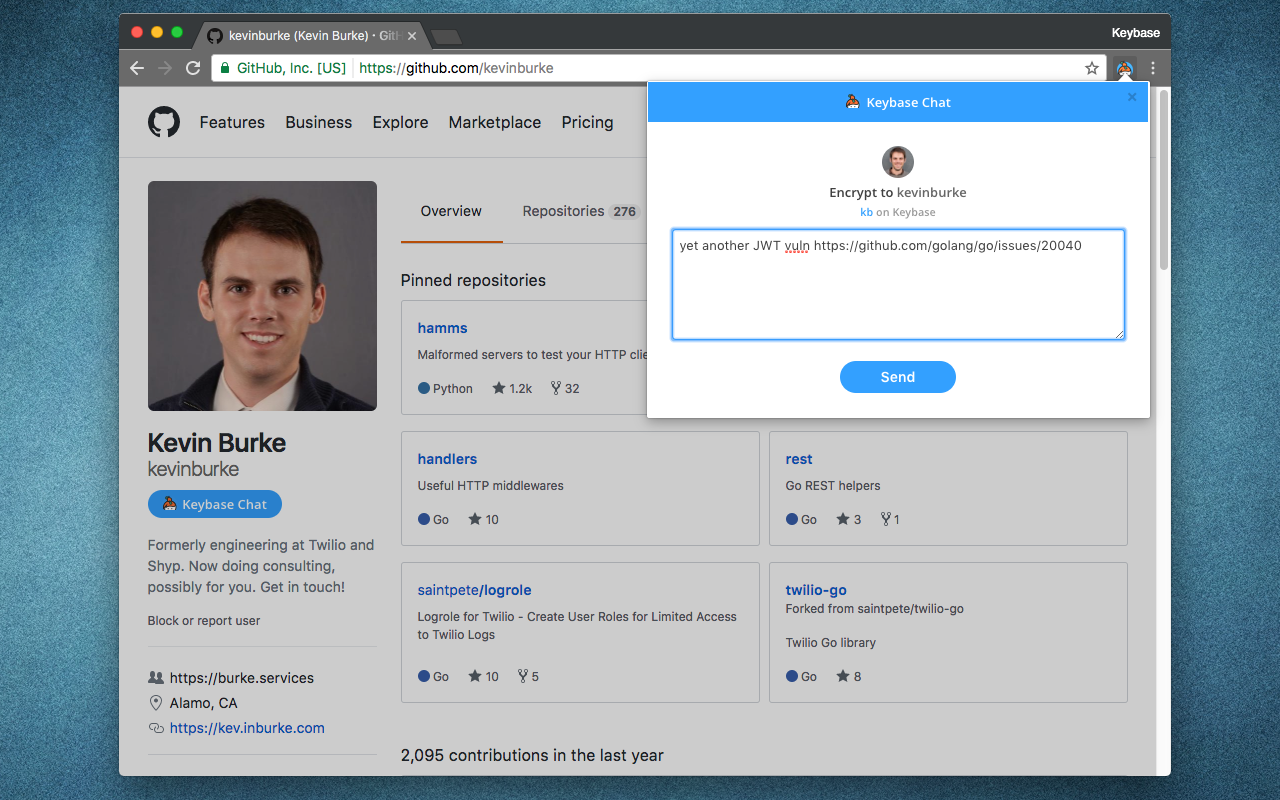Click kevinburke avatar in Keybase popup
The height and width of the screenshot is (800, 1280).
coord(898,162)
